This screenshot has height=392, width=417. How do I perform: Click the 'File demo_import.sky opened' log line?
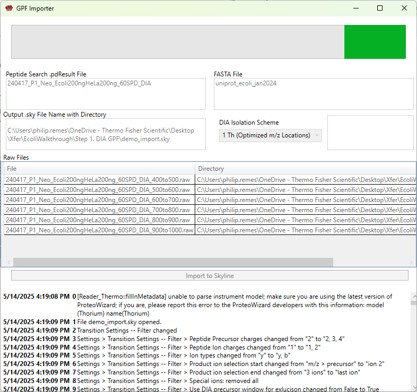click(119, 322)
